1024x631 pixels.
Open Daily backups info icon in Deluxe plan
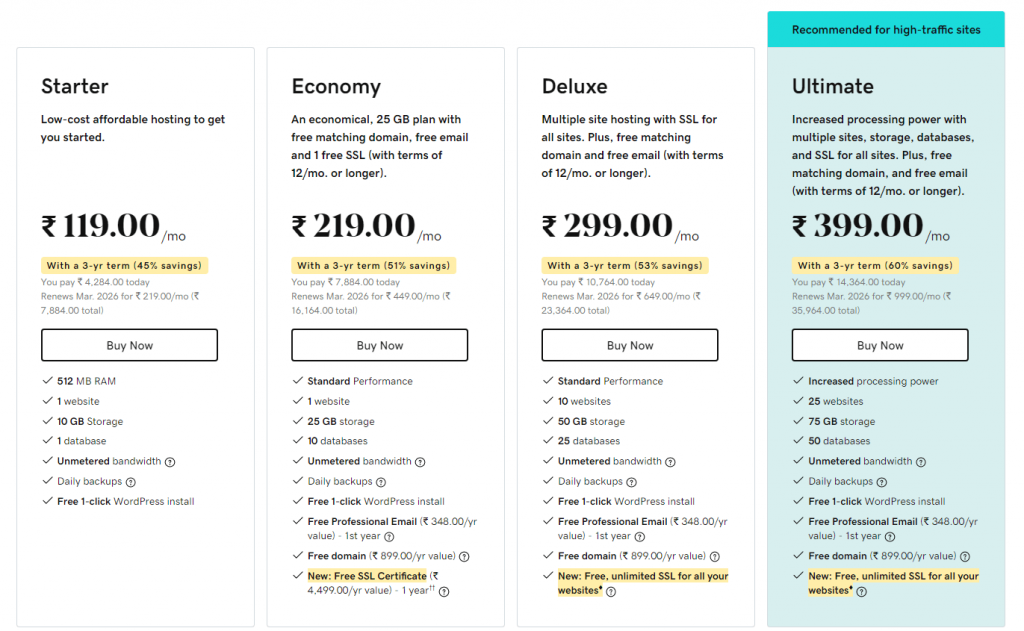pos(632,482)
